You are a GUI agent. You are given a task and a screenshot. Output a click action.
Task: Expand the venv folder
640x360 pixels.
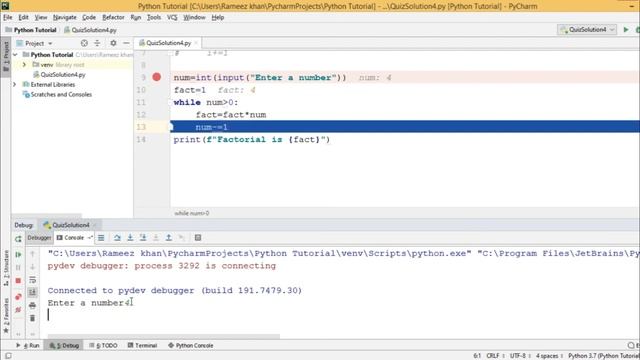pyautogui.click(x=24, y=64)
